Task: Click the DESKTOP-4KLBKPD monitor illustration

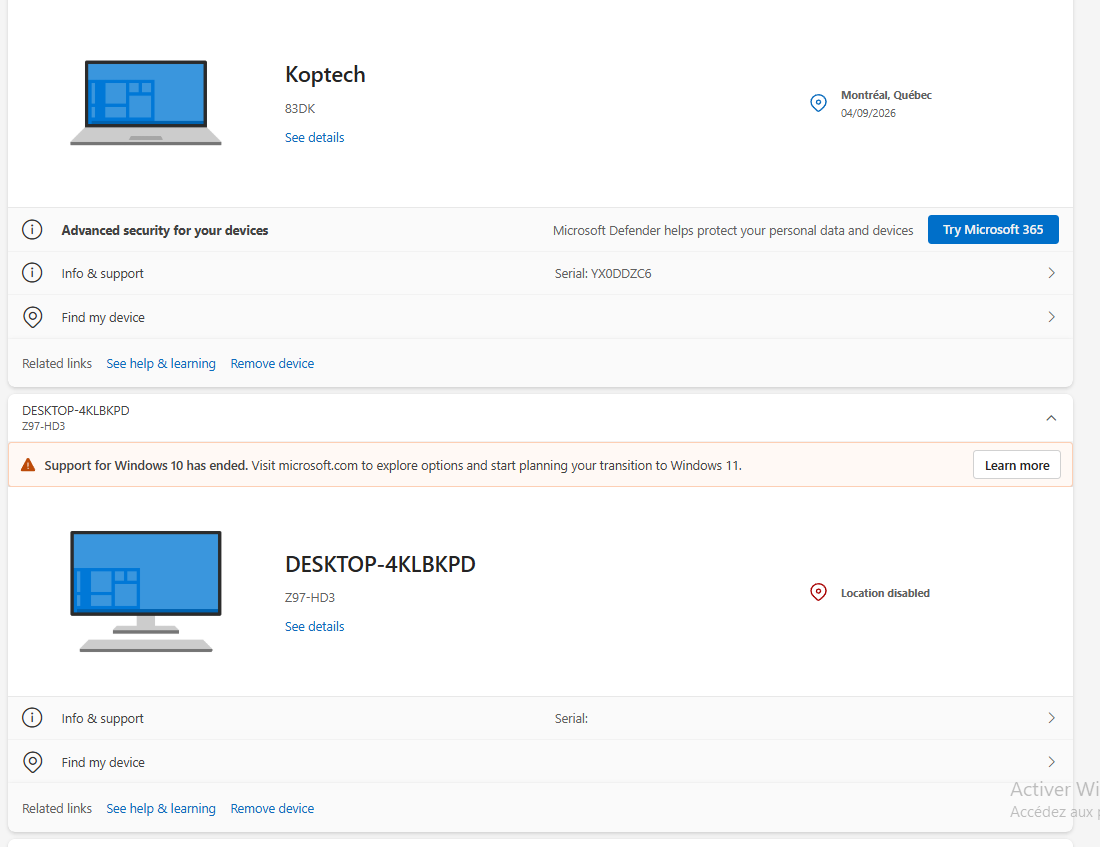Action: coord(146,592)
